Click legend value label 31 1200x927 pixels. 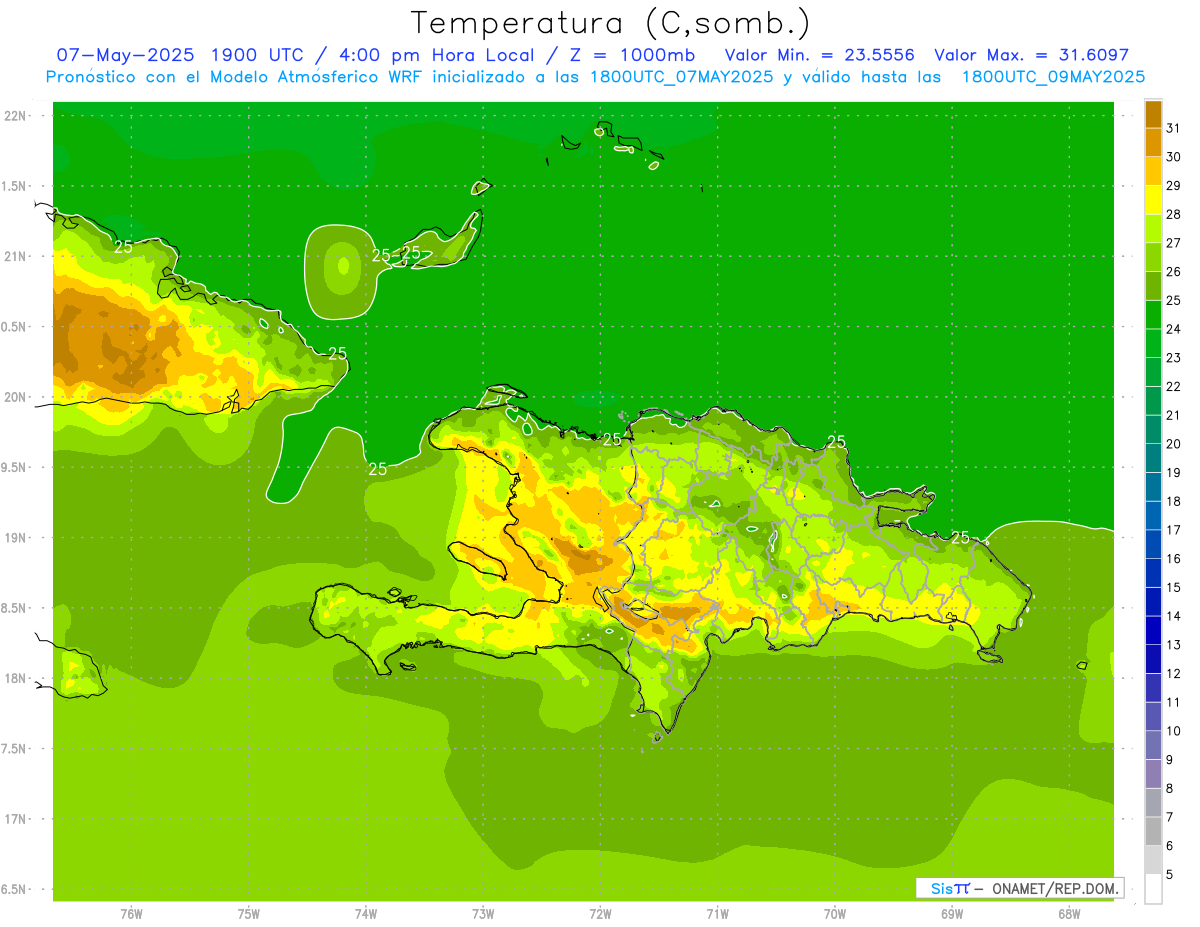pos(1174,128)
